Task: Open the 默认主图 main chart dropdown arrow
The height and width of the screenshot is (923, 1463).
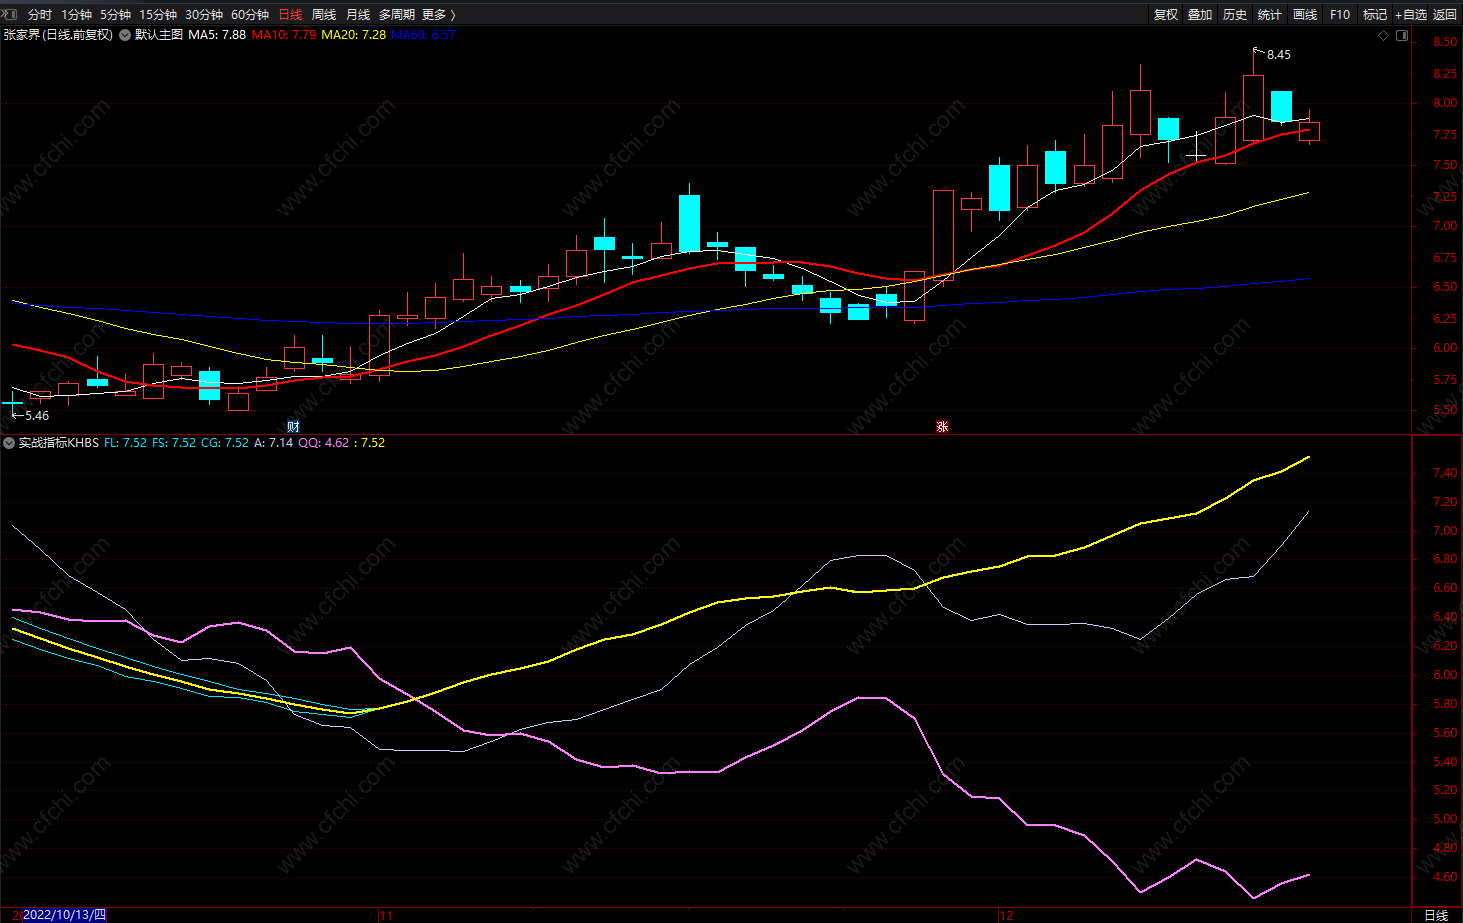Action: pyautogui.click(x=125, y=35)
